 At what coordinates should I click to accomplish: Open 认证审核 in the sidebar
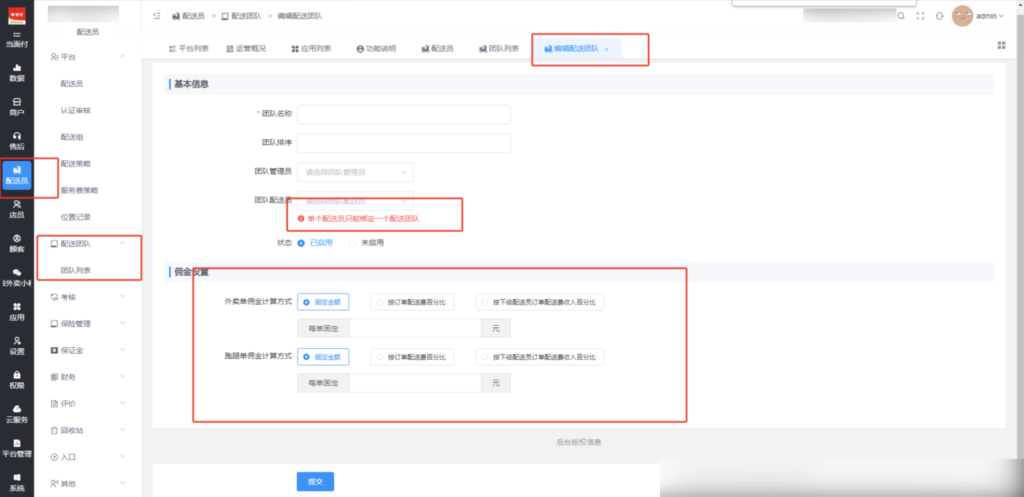[76, 110]
